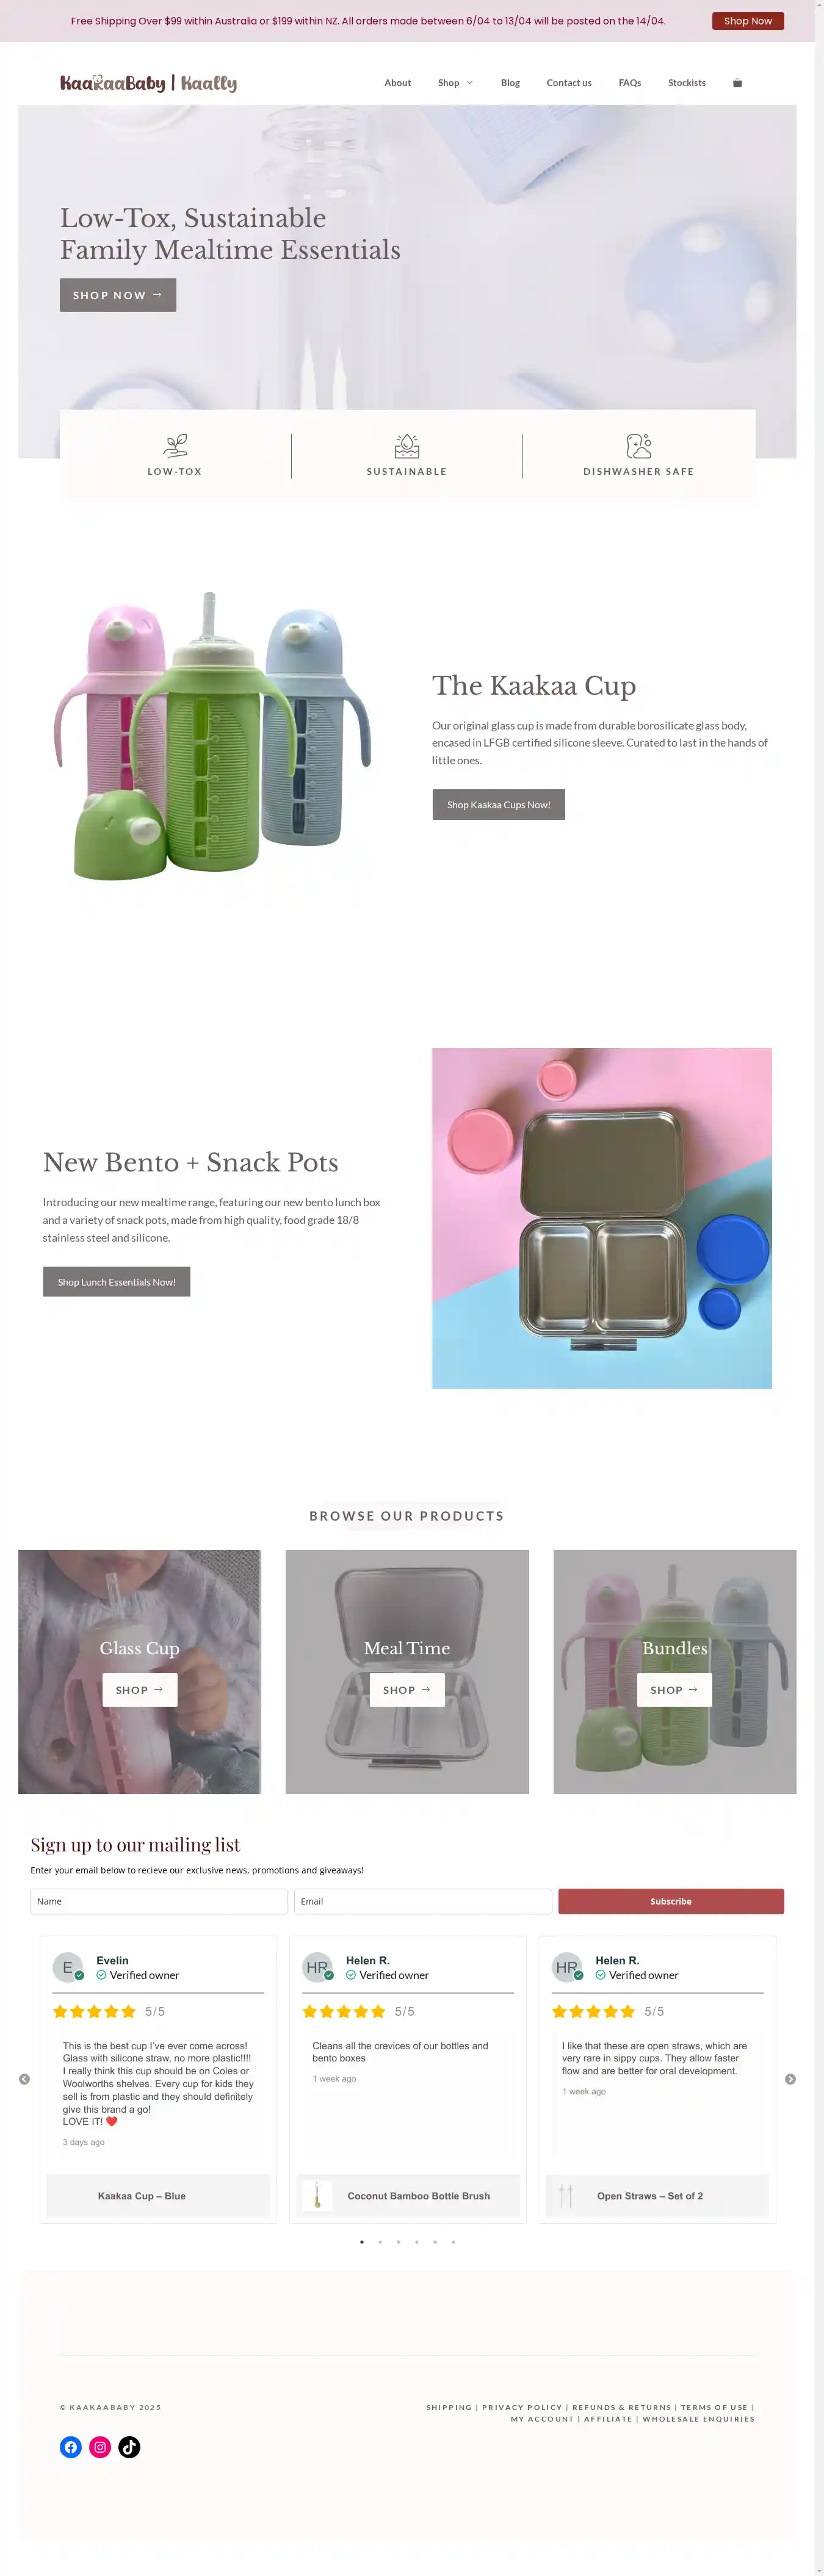Click the Dishwasher Safe icon

[x=639, y=445]
